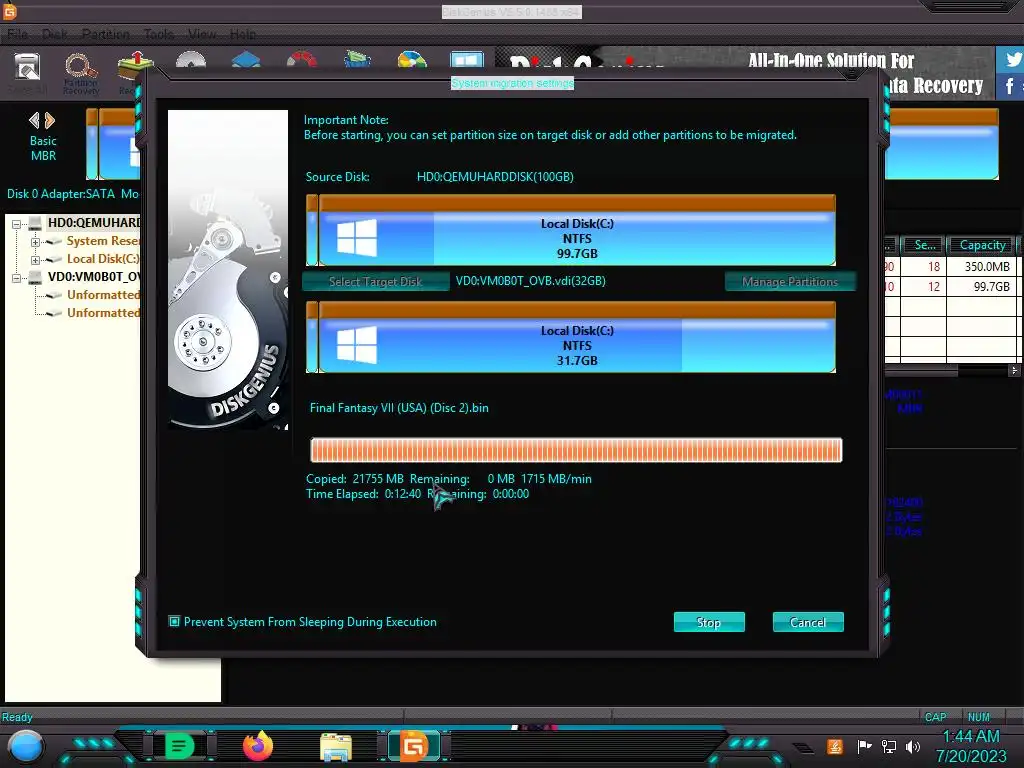Click the VD0 disk icon in tree

point(35,278)
